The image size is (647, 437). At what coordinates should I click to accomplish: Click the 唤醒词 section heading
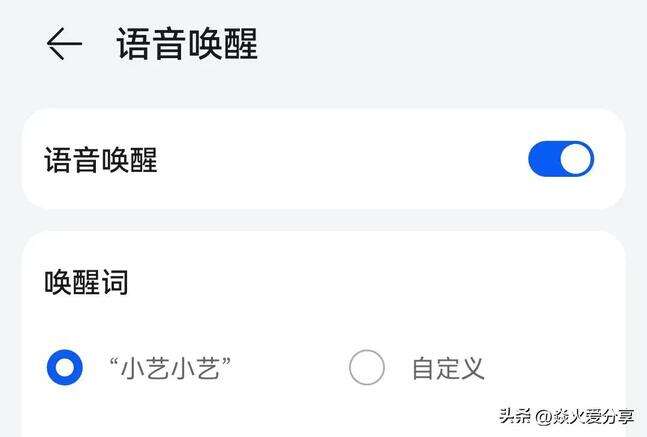(x=87, y=283)
